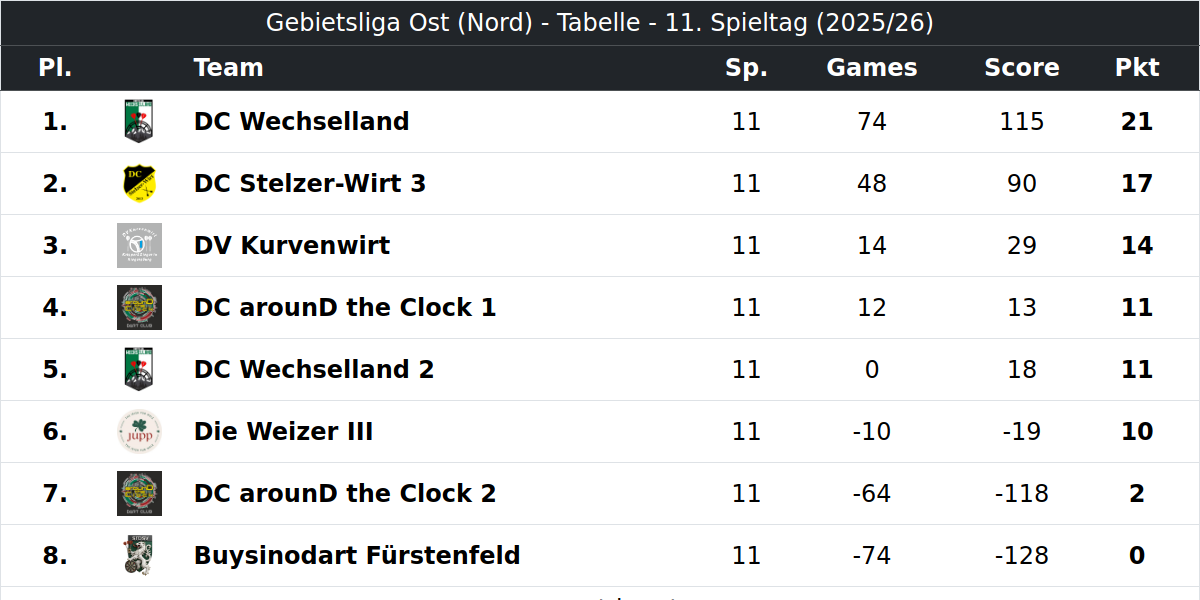Click the Pkt column header
The width and height of the screenshot is (1200, 600).
pos(1137,67)
